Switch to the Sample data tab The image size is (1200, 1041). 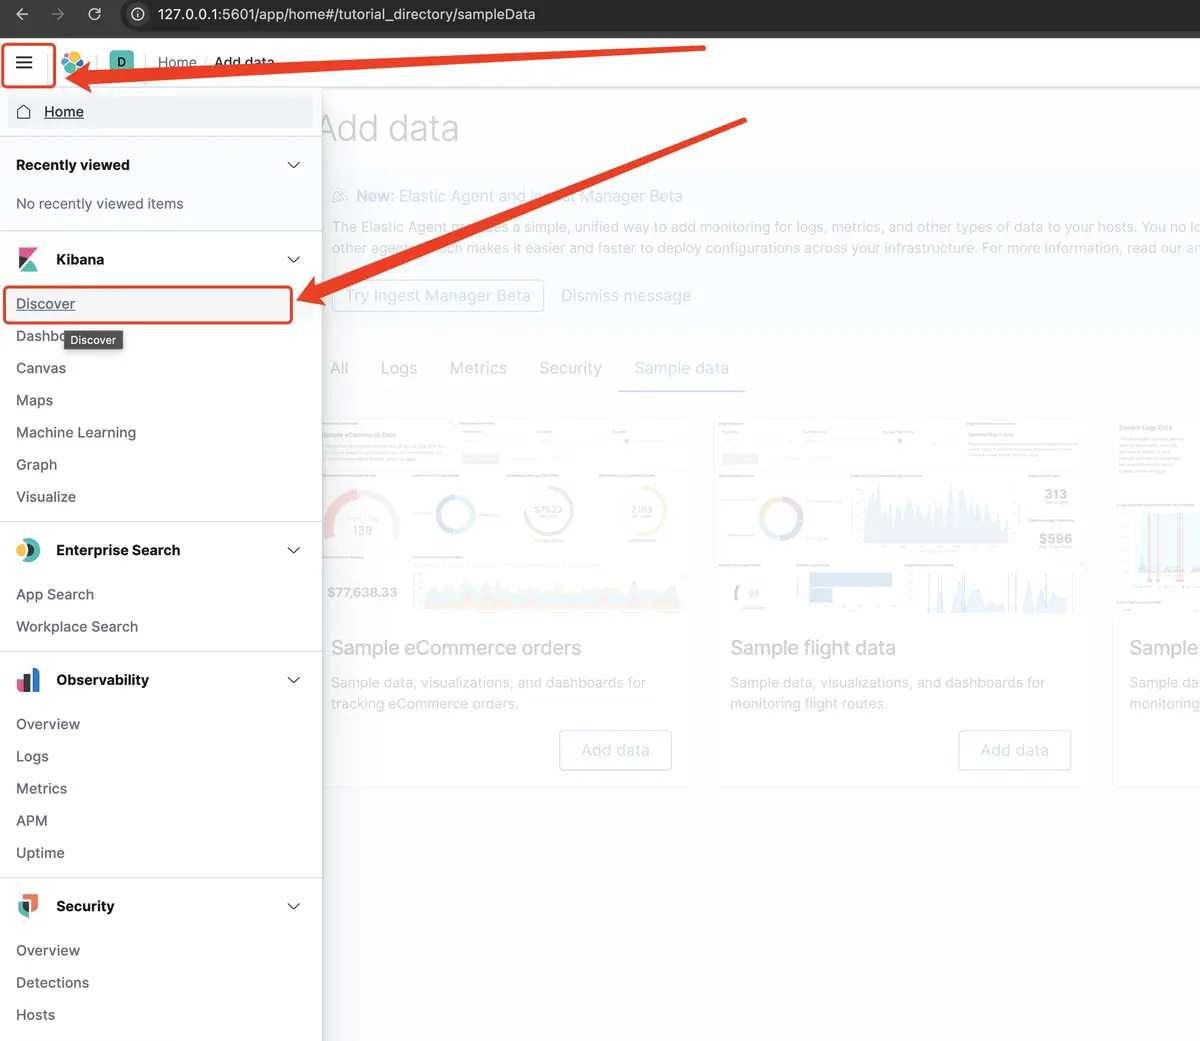coord(682,368)
